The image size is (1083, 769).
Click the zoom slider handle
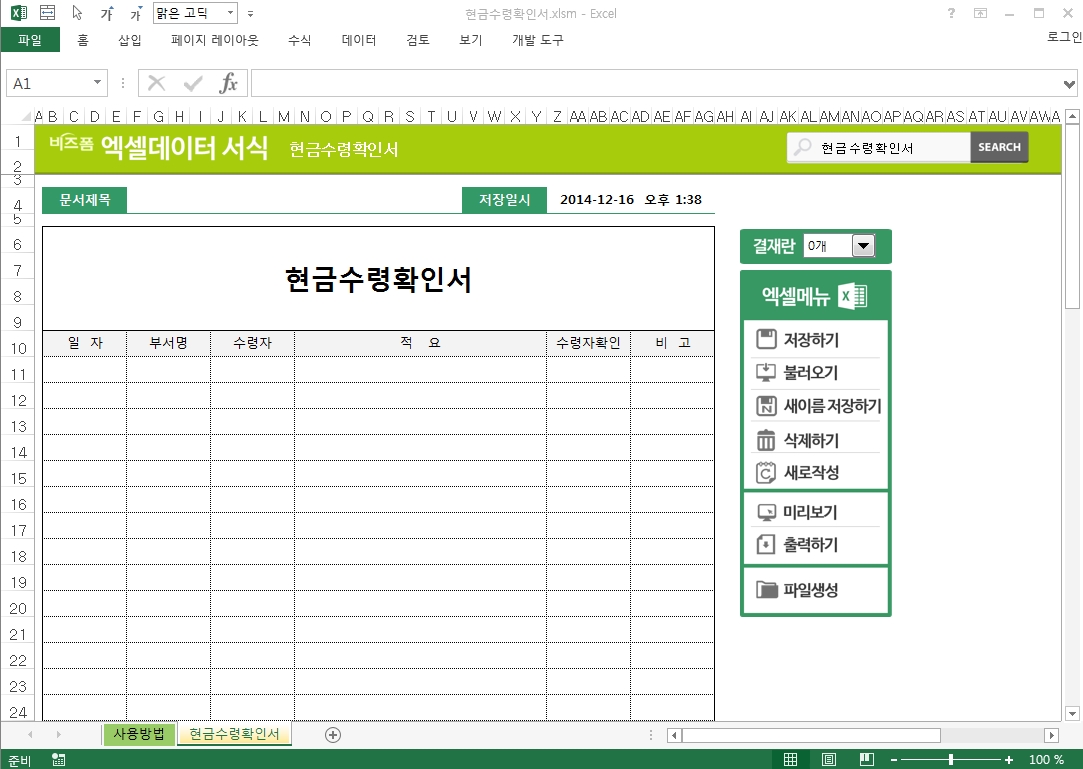coord(951,760)
